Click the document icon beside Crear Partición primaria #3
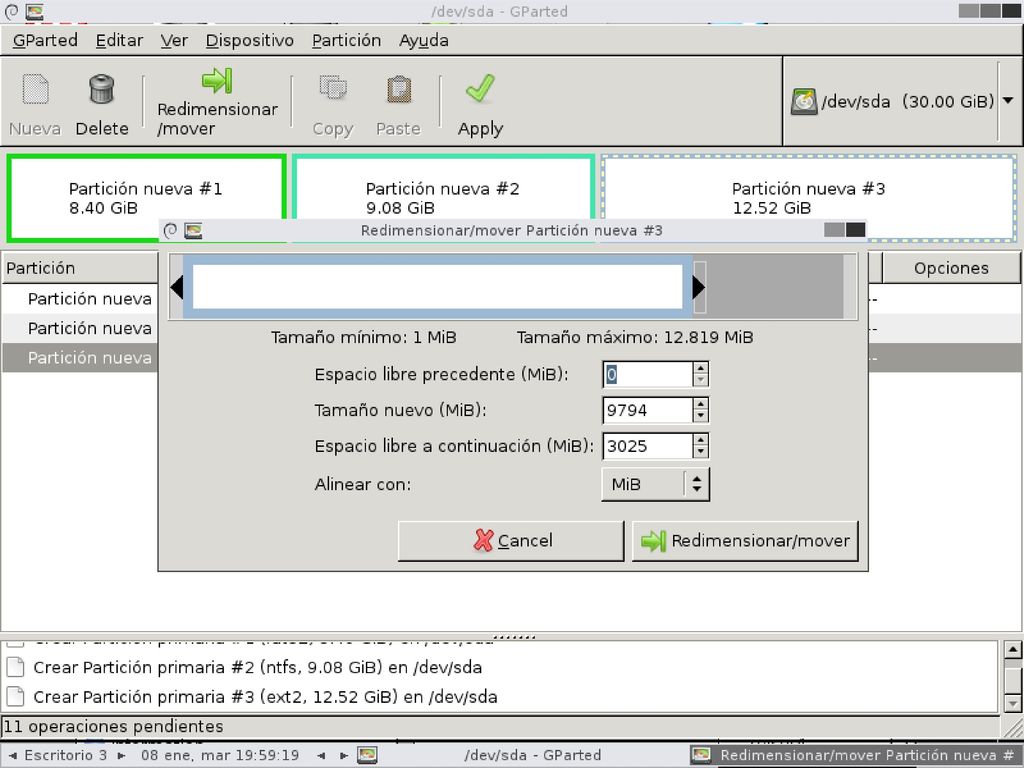Image resolution: width=1024 pixels, height=768 pixels. point(15,697)
